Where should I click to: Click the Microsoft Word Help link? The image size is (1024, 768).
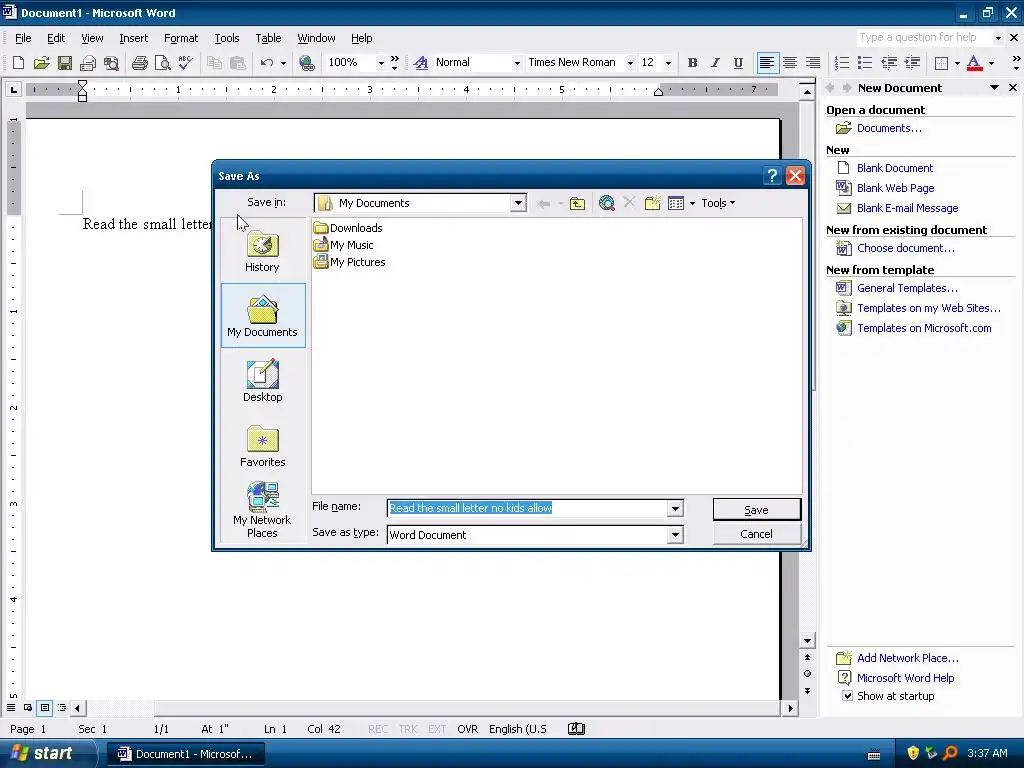[x=905, y=678]
